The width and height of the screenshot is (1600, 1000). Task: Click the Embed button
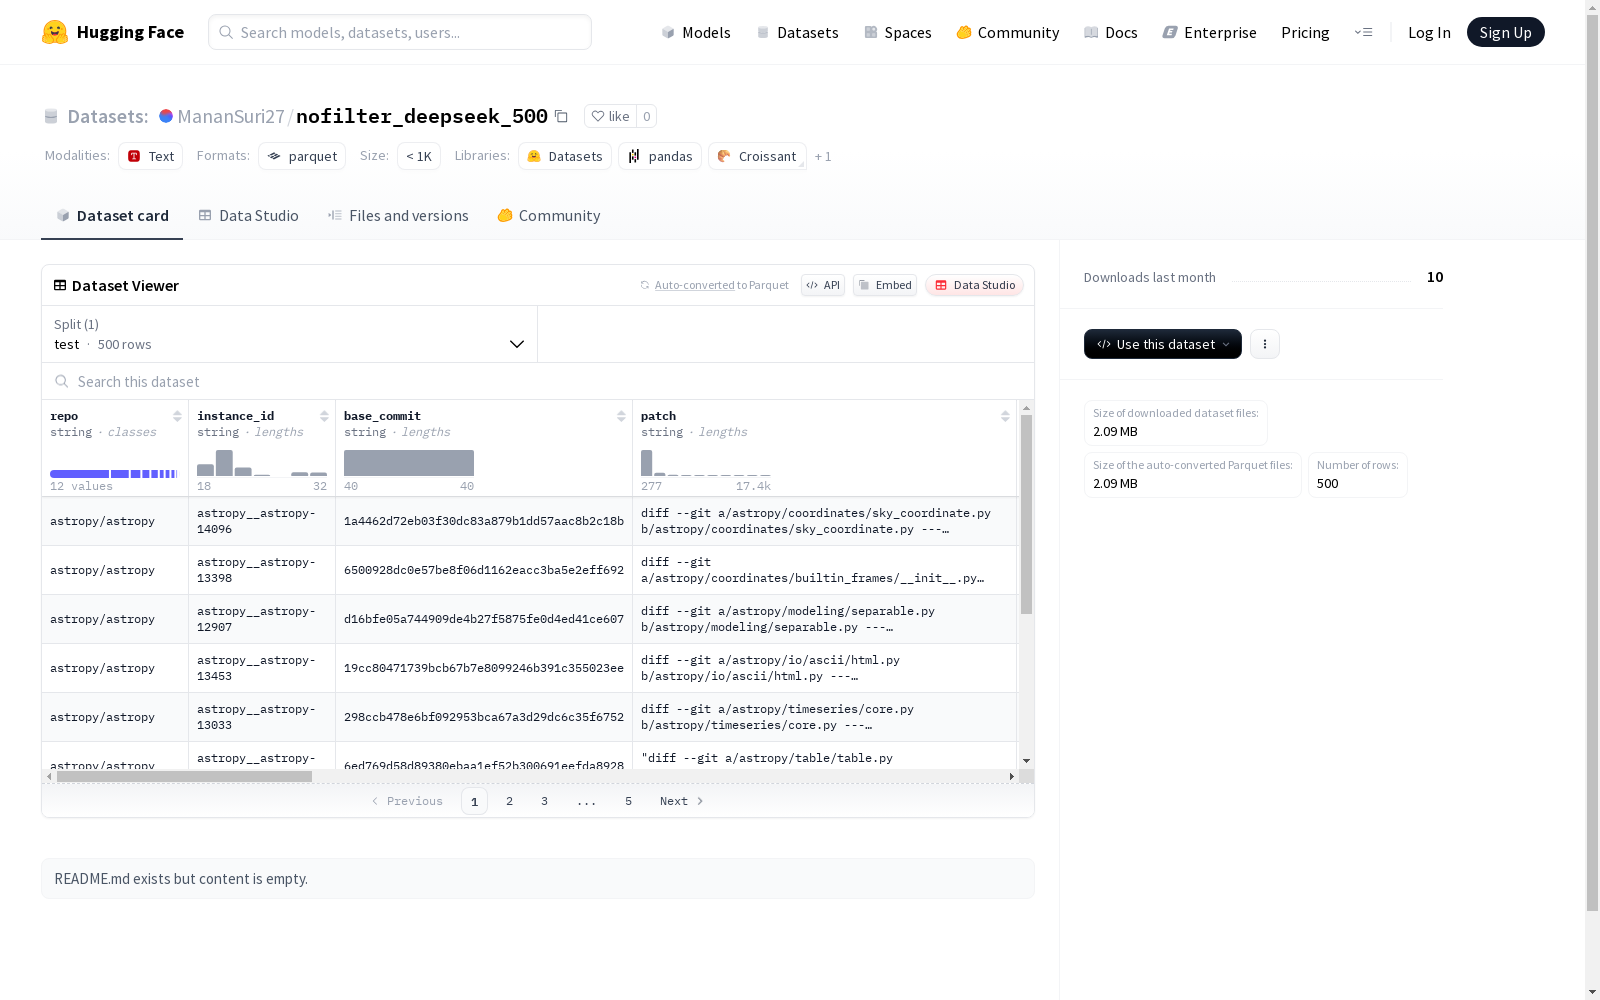tap(885, 285)
